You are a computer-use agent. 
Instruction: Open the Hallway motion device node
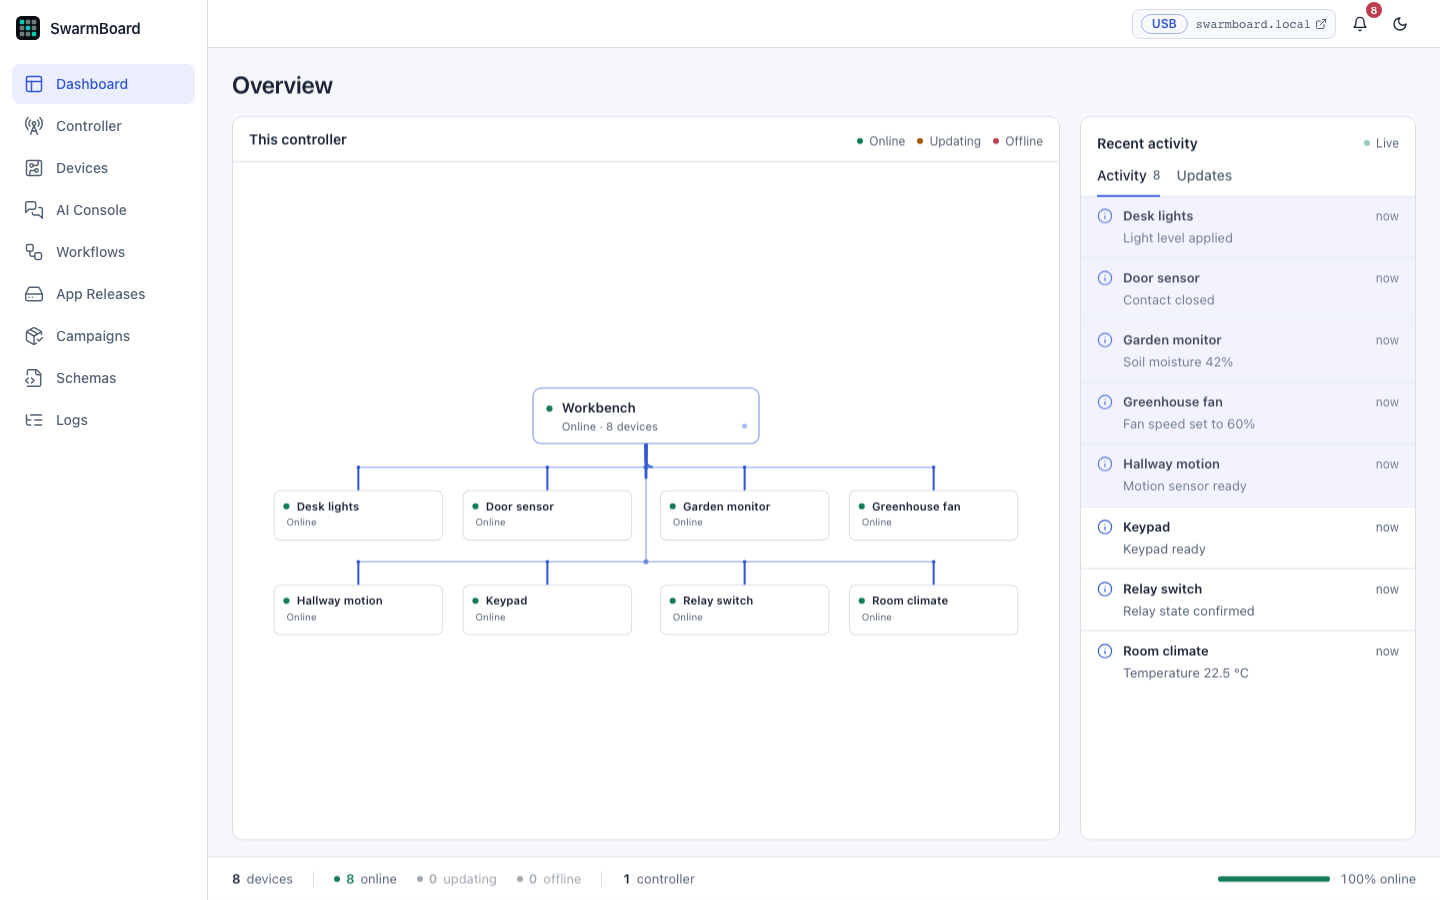click(x=358, y=610)
